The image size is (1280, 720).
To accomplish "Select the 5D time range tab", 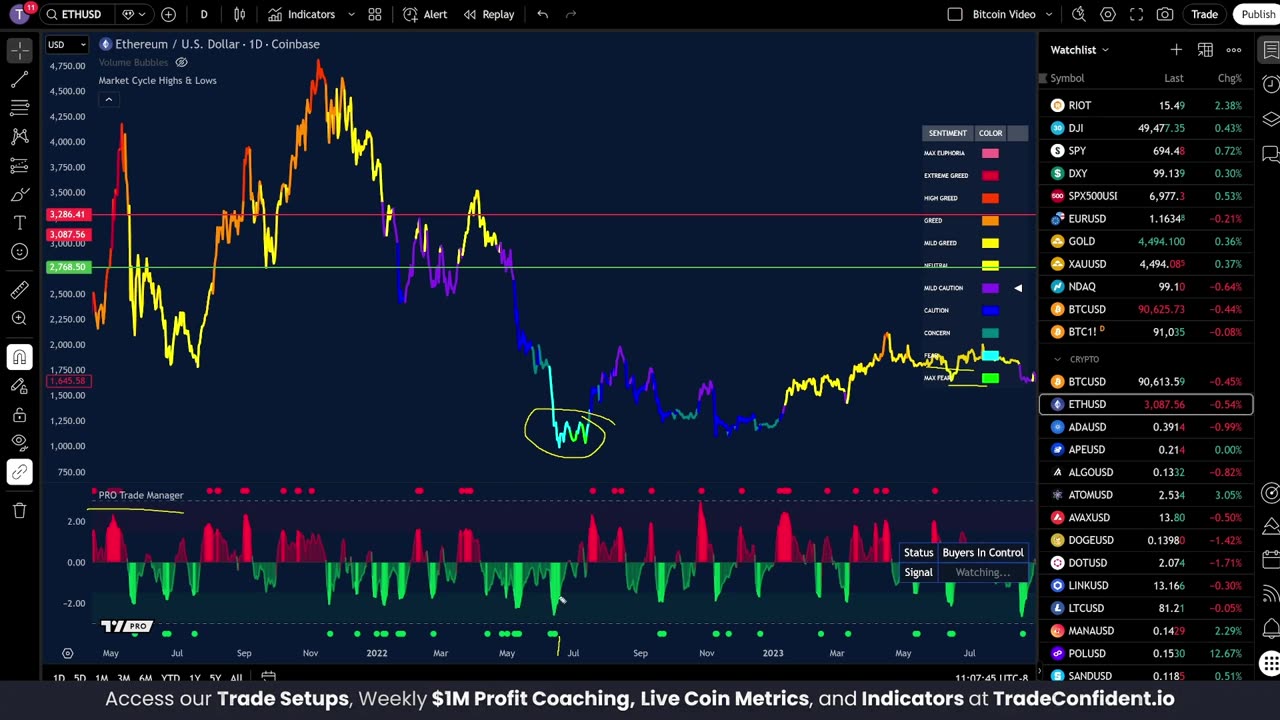I will (79, 678).
